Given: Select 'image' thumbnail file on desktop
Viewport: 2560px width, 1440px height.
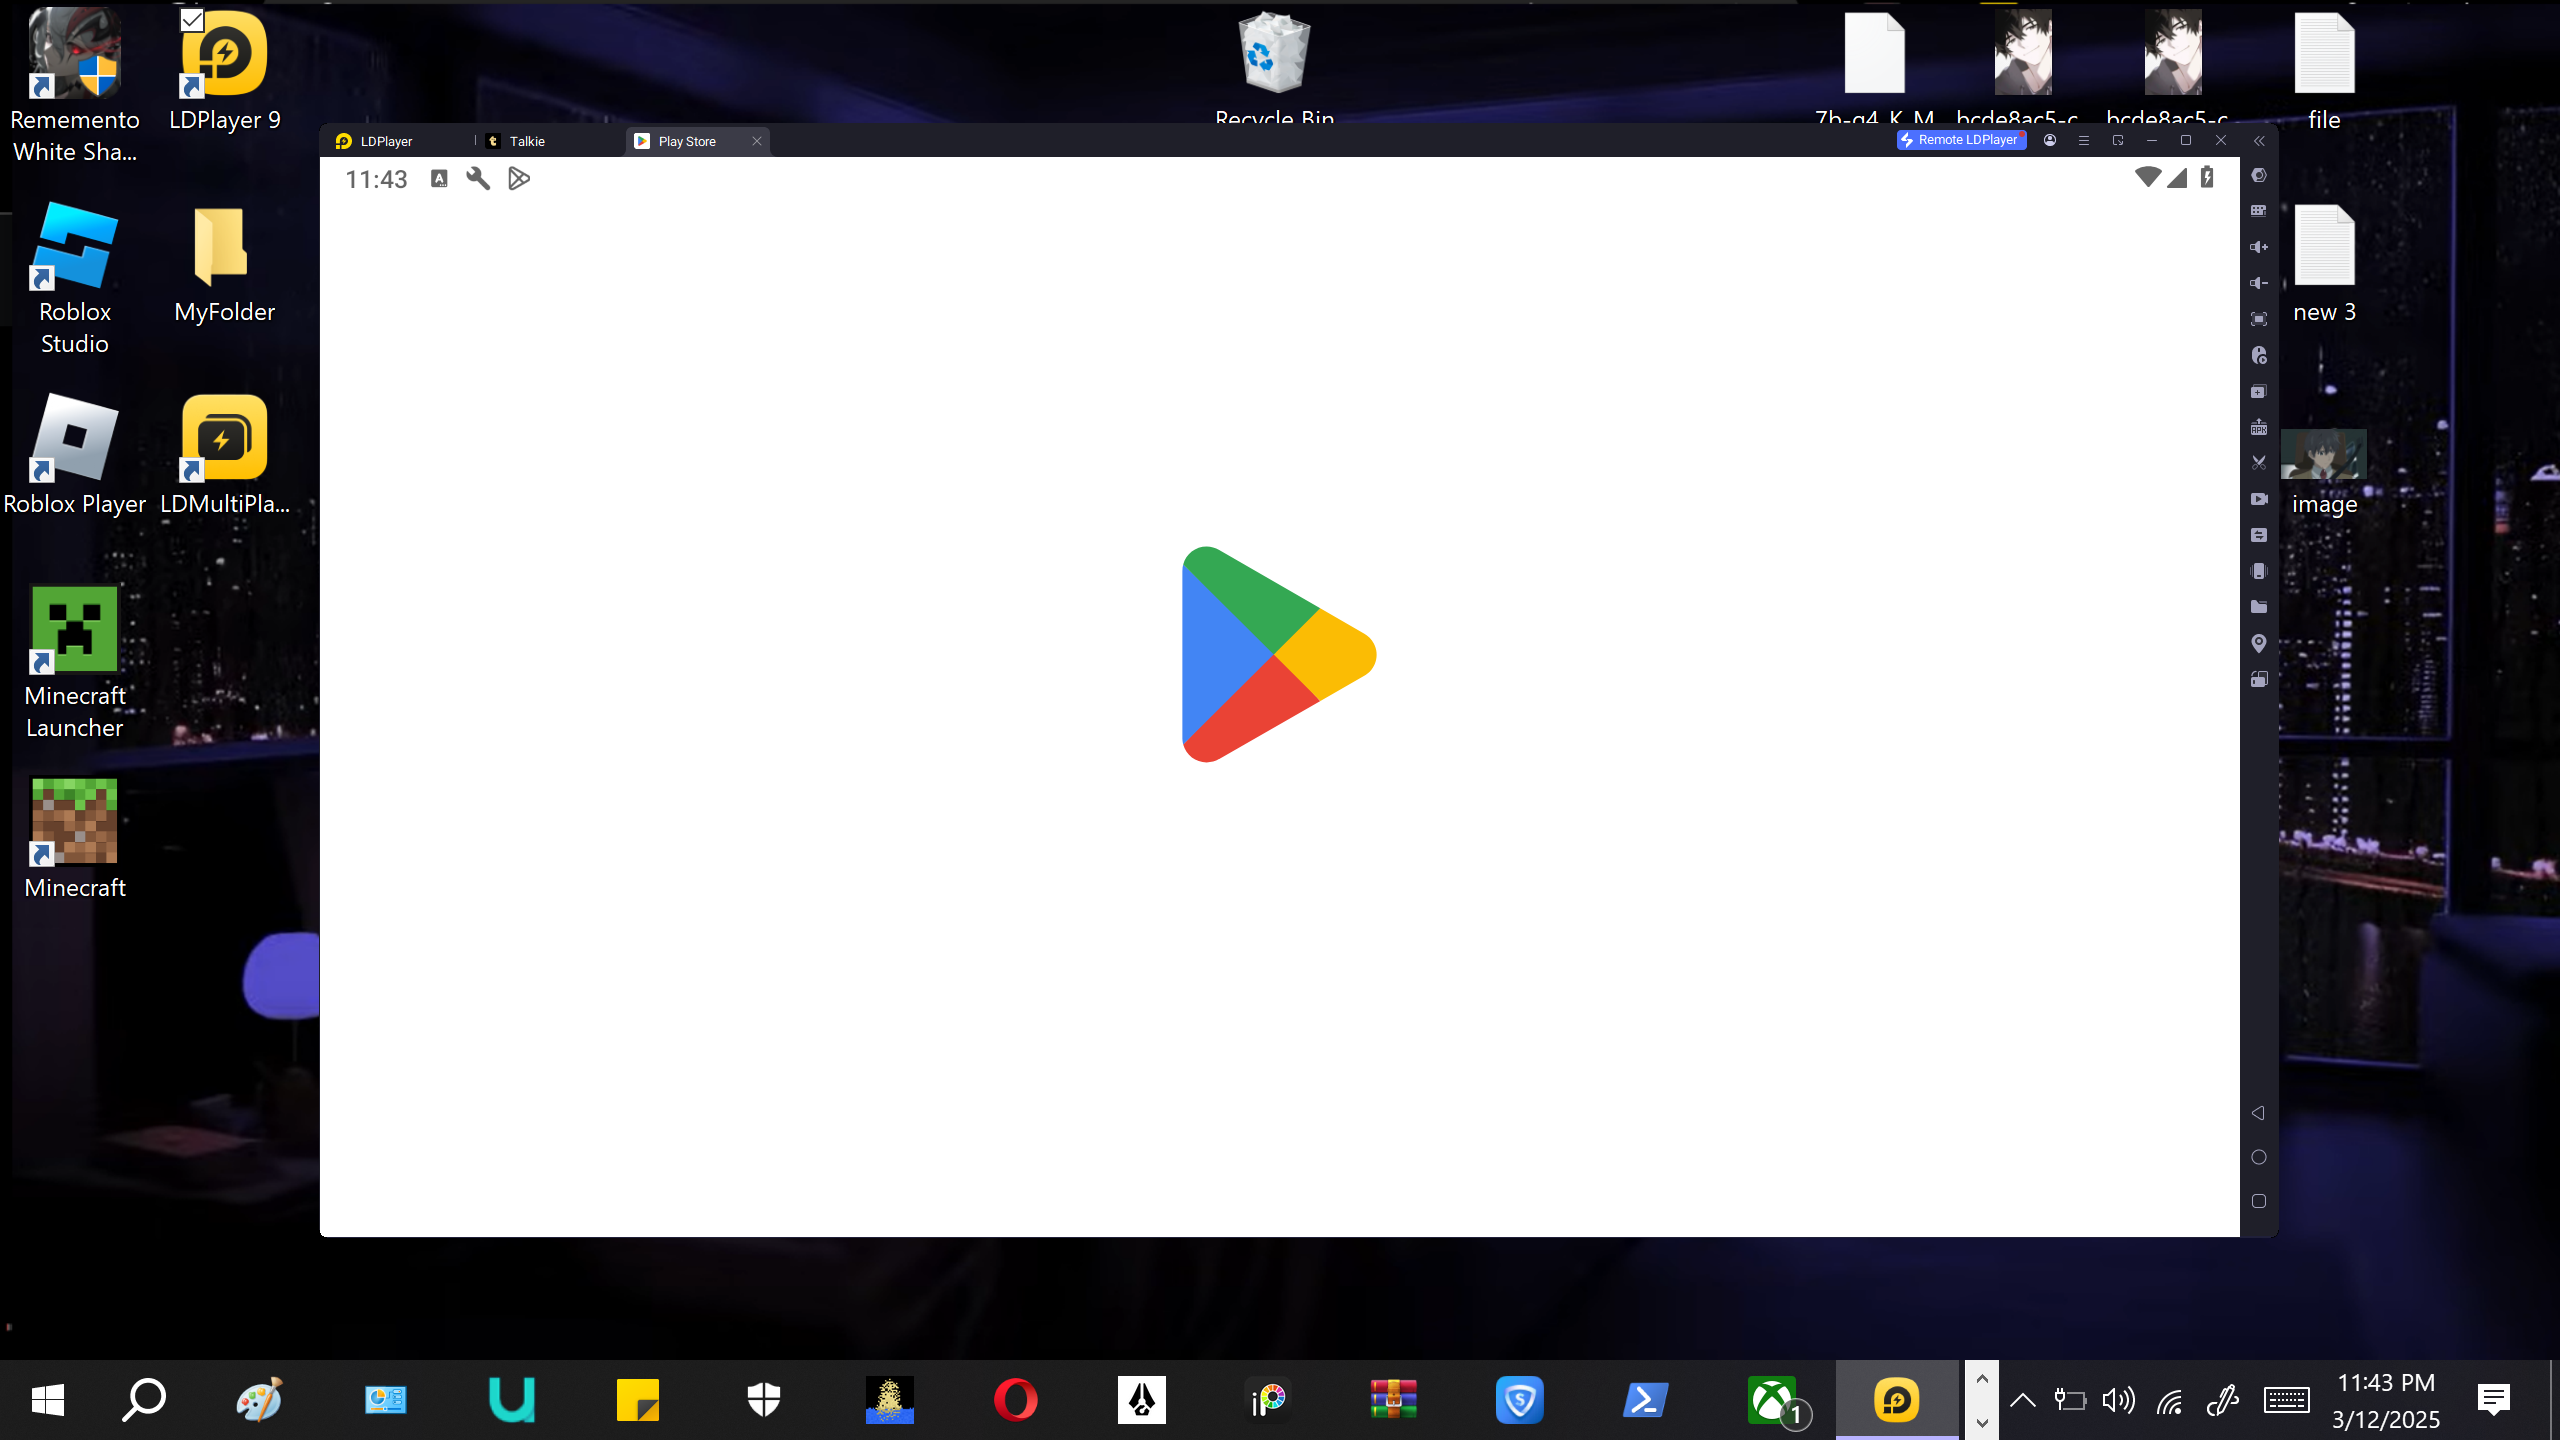Looking at the screenshot, I should (2324, 472).
